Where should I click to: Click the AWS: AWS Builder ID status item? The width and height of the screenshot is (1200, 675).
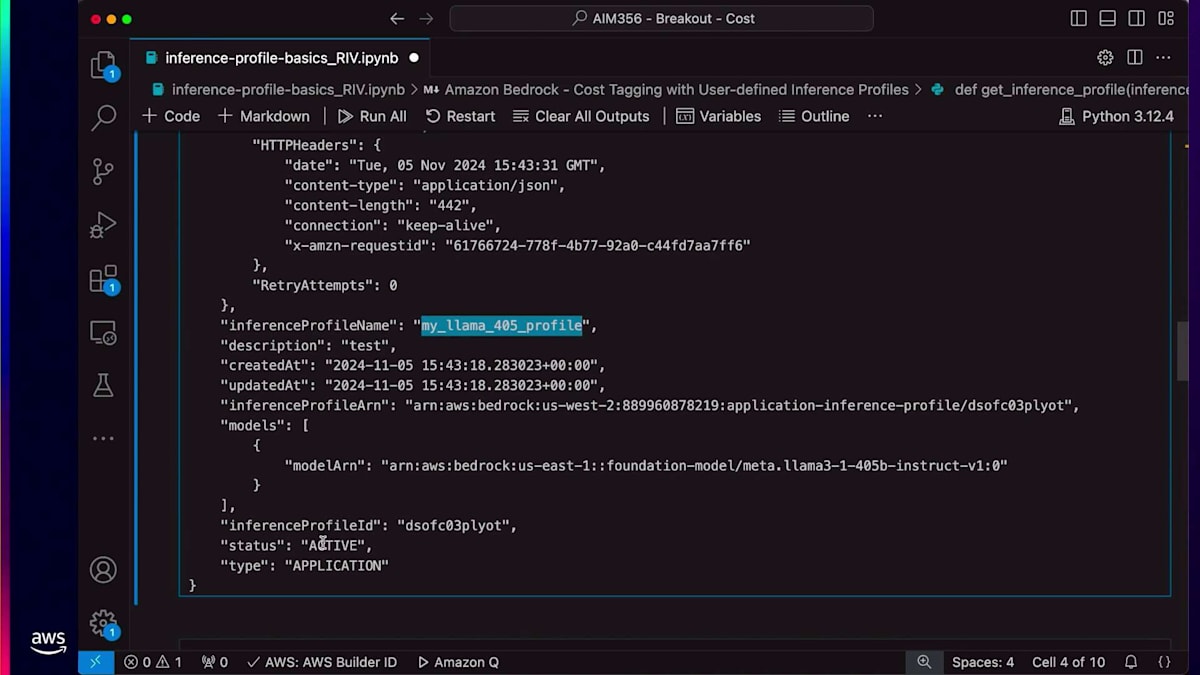click(x=322, y=662)
